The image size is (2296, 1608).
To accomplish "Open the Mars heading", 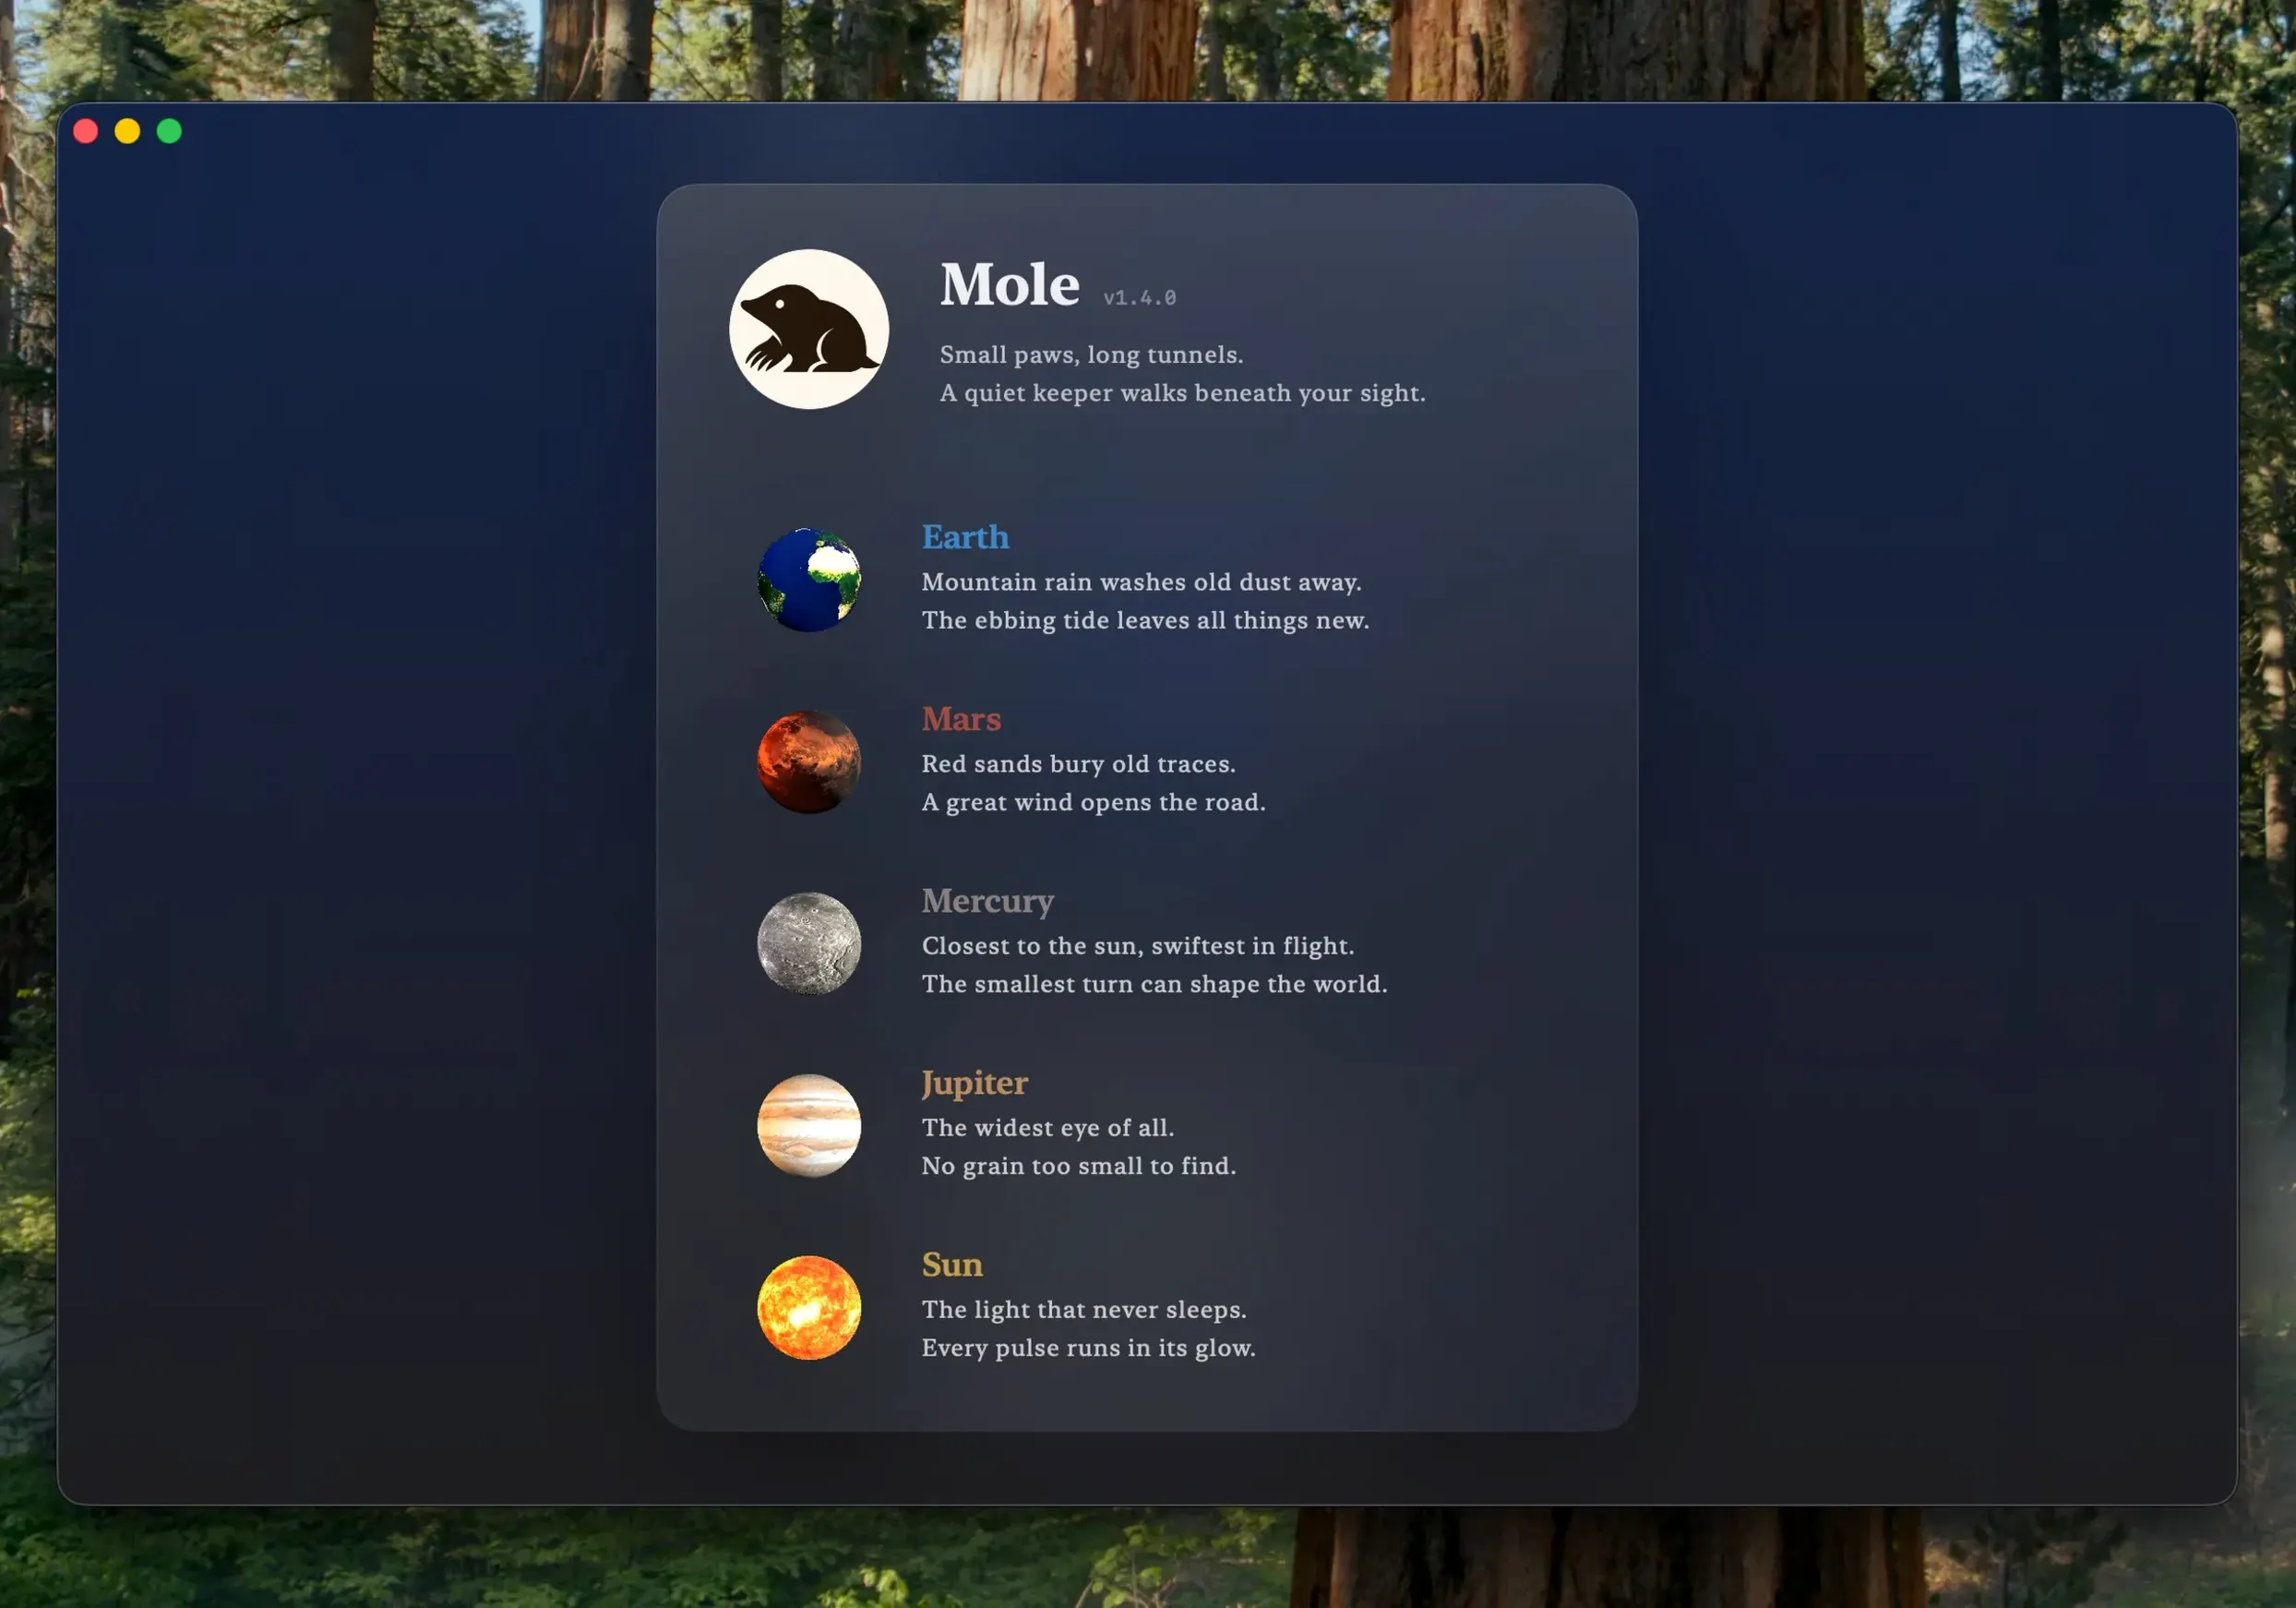I will [x=961, y=719].
